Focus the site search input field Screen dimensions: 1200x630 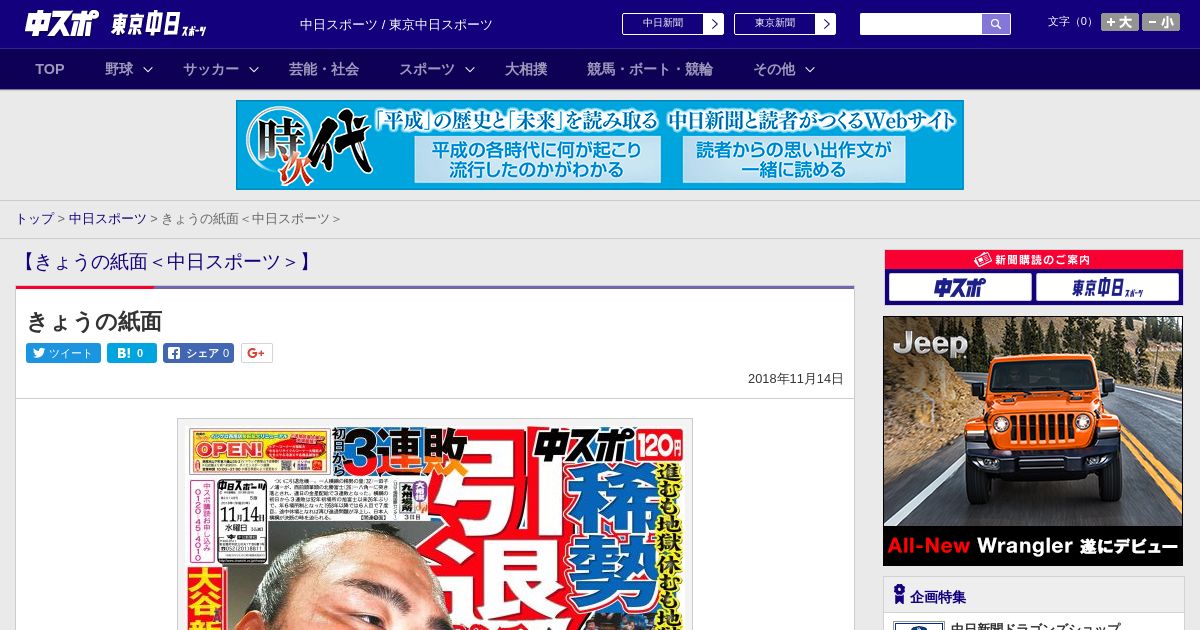point(921,24)
